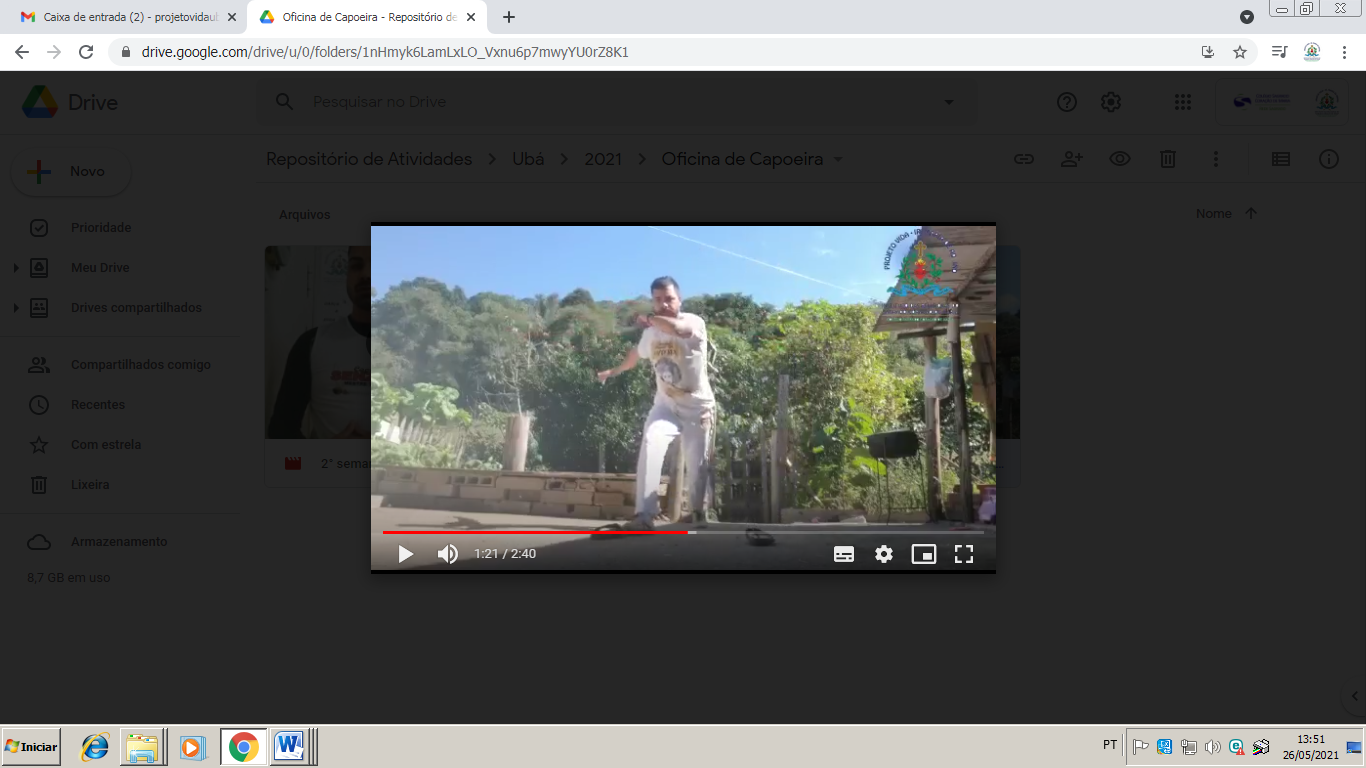
Task: Open Com estrela in the sidebar
Action: tap(106, 445)
